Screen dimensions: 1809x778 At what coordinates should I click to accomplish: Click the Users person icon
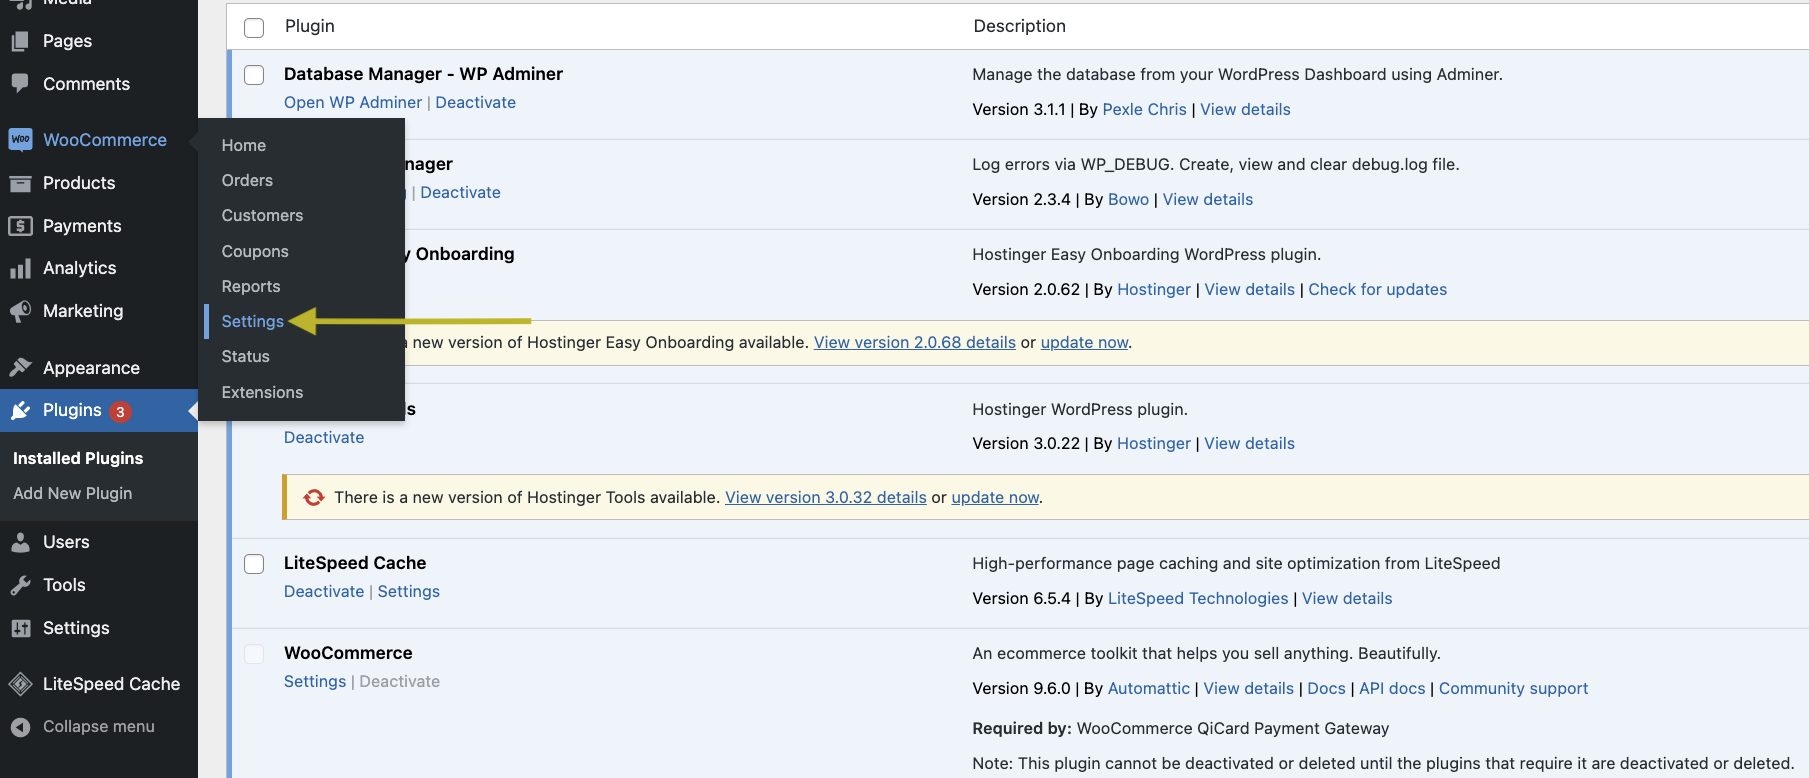[x=20, y=542]
